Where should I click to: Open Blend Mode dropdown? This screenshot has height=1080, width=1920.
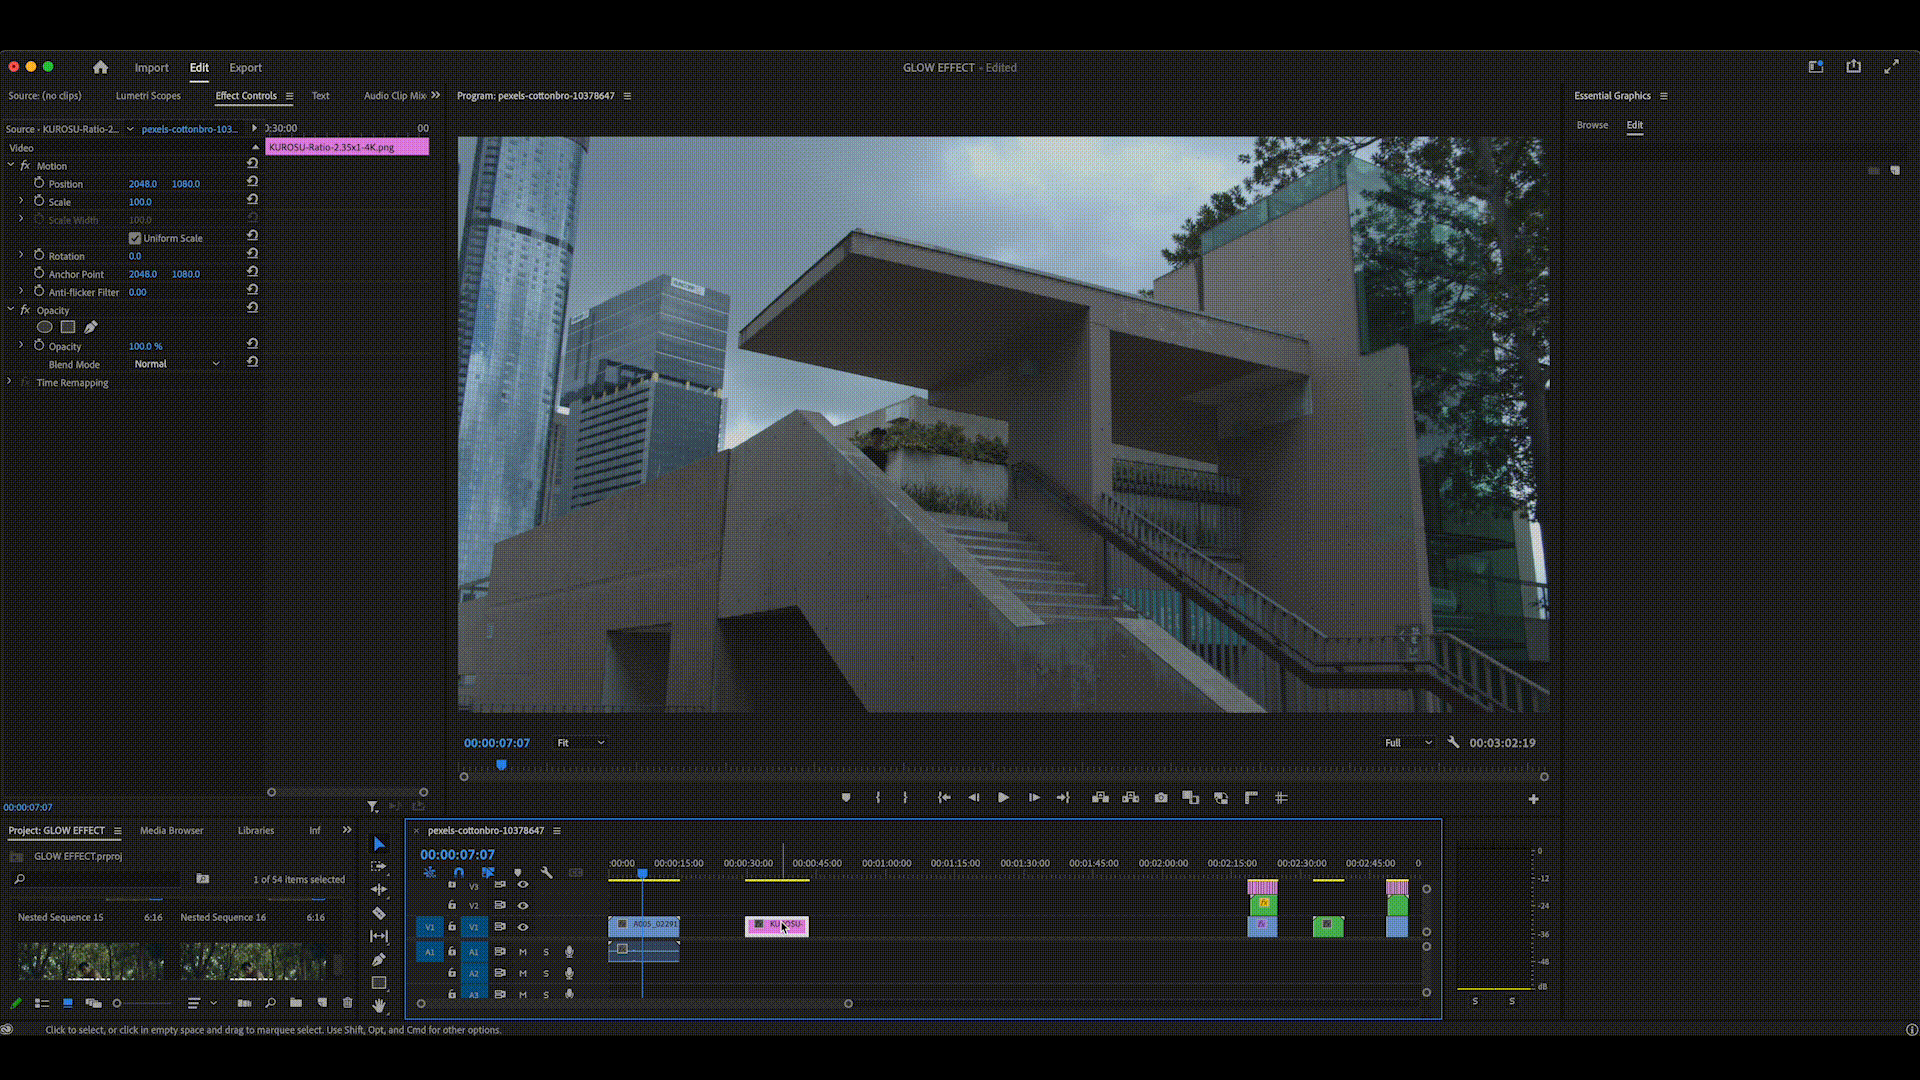tap(176, 364)
